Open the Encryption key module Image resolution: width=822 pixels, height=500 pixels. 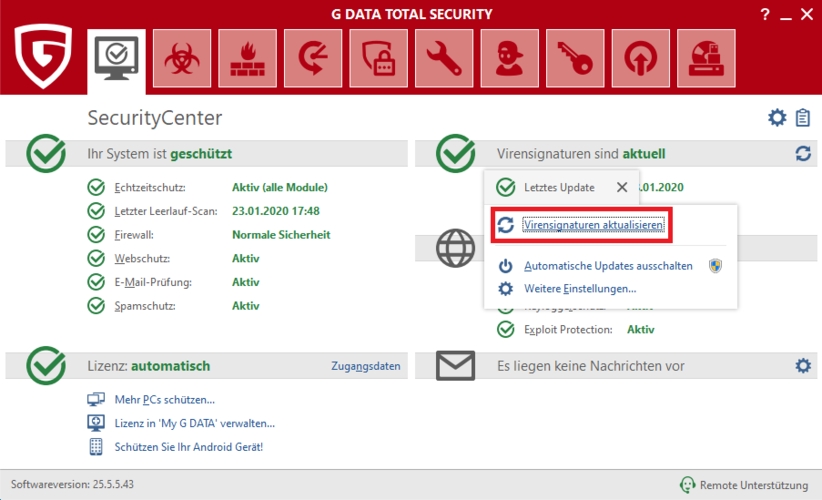(575, 59)
